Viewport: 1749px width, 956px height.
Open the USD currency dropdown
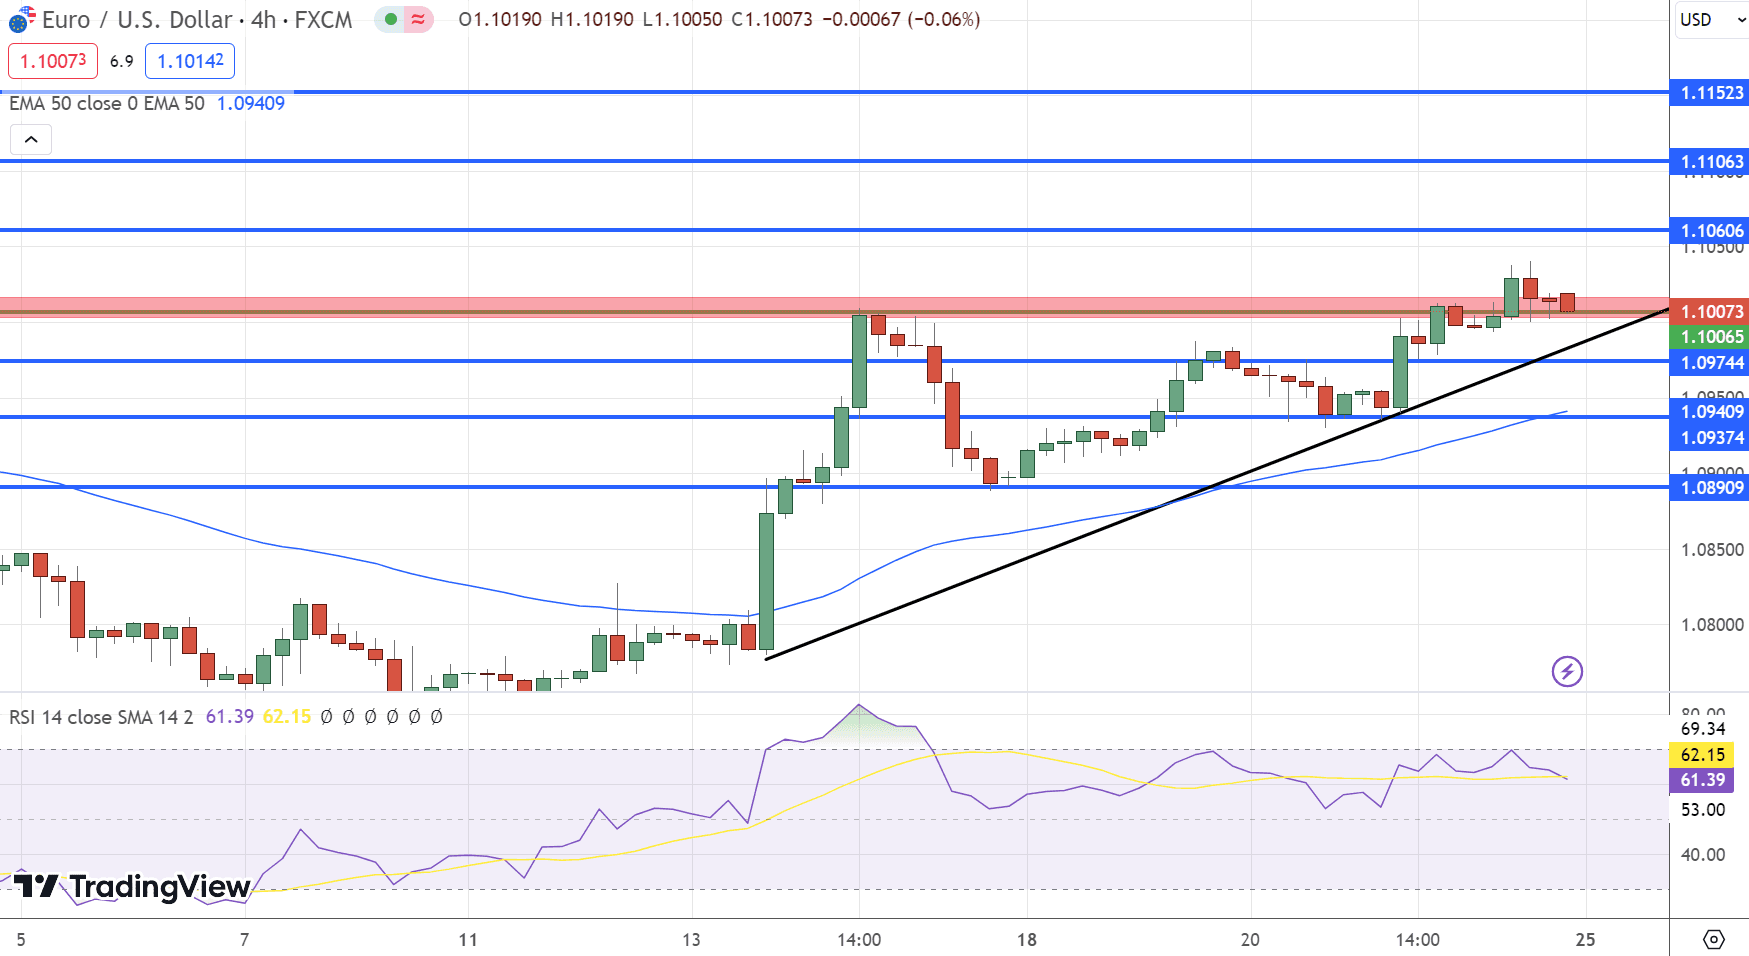coord(1711,19)
